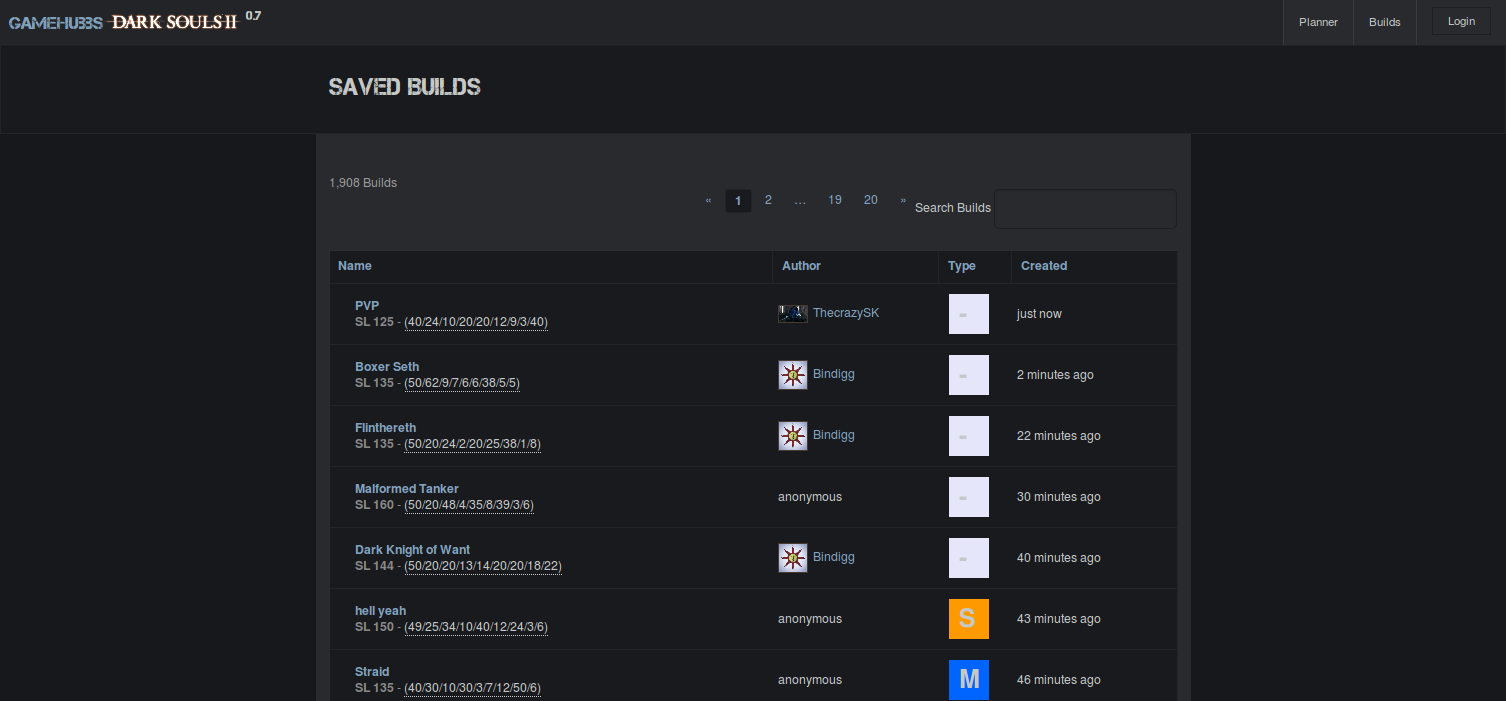Click the '30 minutes ago' timestamp
1506x701 pixels.
click(x=1059, y=497)
